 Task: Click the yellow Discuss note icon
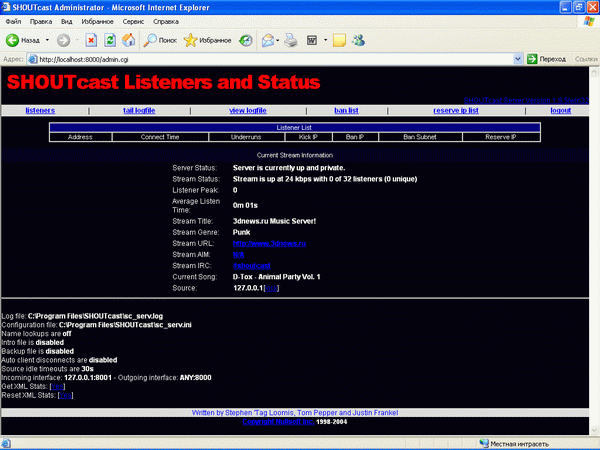pos(339,40)
